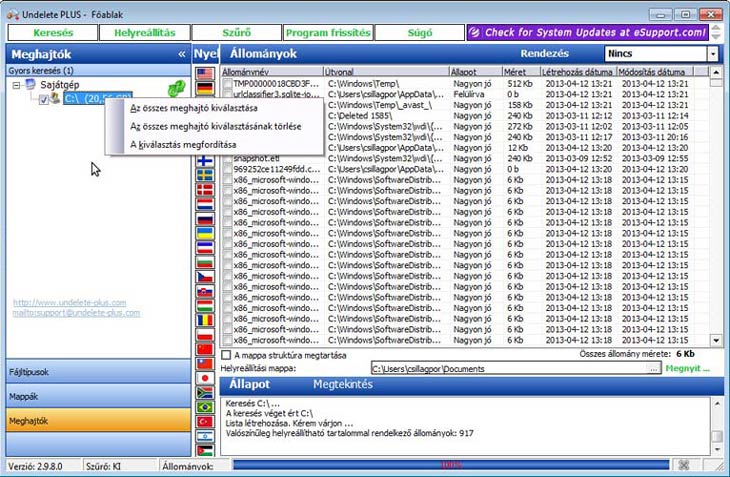Select the United States flag language
The height and width of the screenshot is (477, 730).
click(x=205, y=74)
